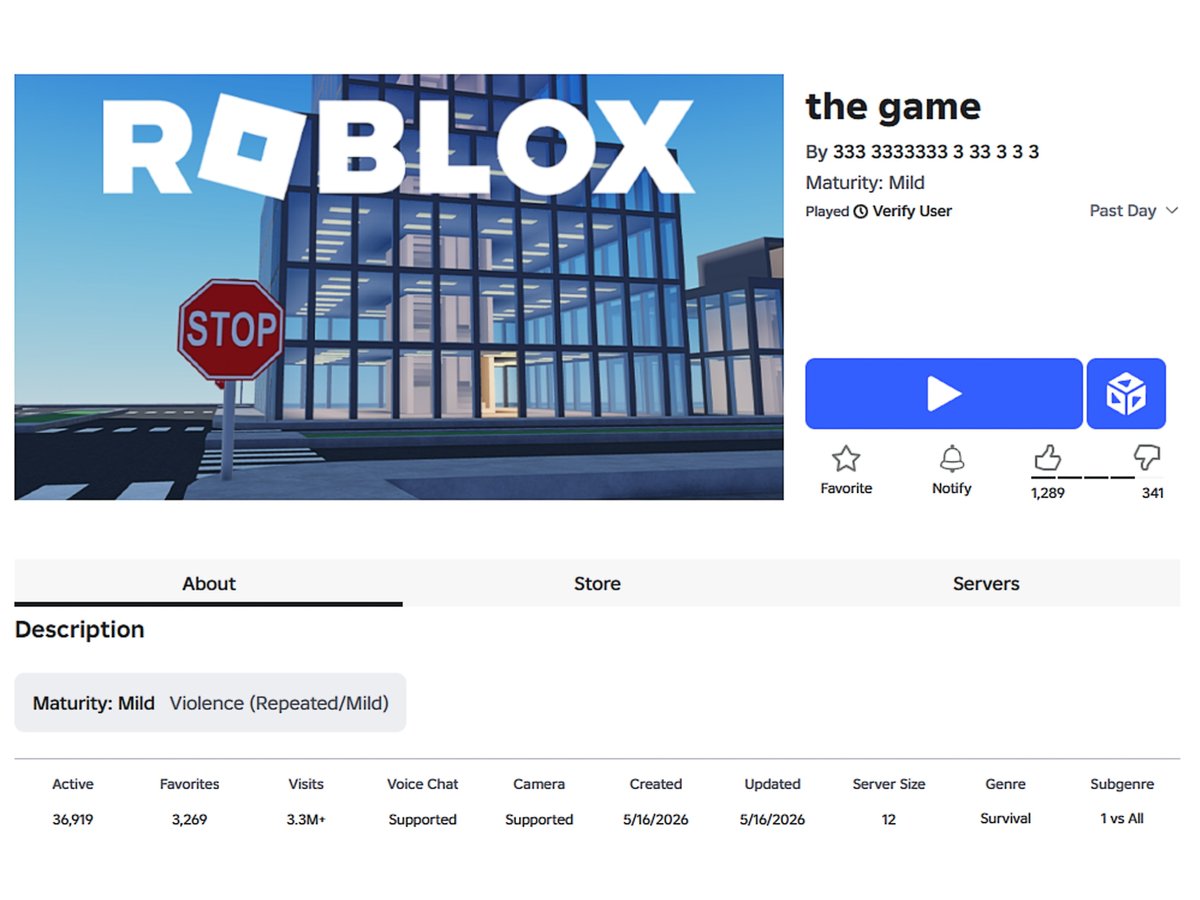This screenshot has height=900, width=1200.
Task: Click the blue Play button
Action: coord(944,394)
